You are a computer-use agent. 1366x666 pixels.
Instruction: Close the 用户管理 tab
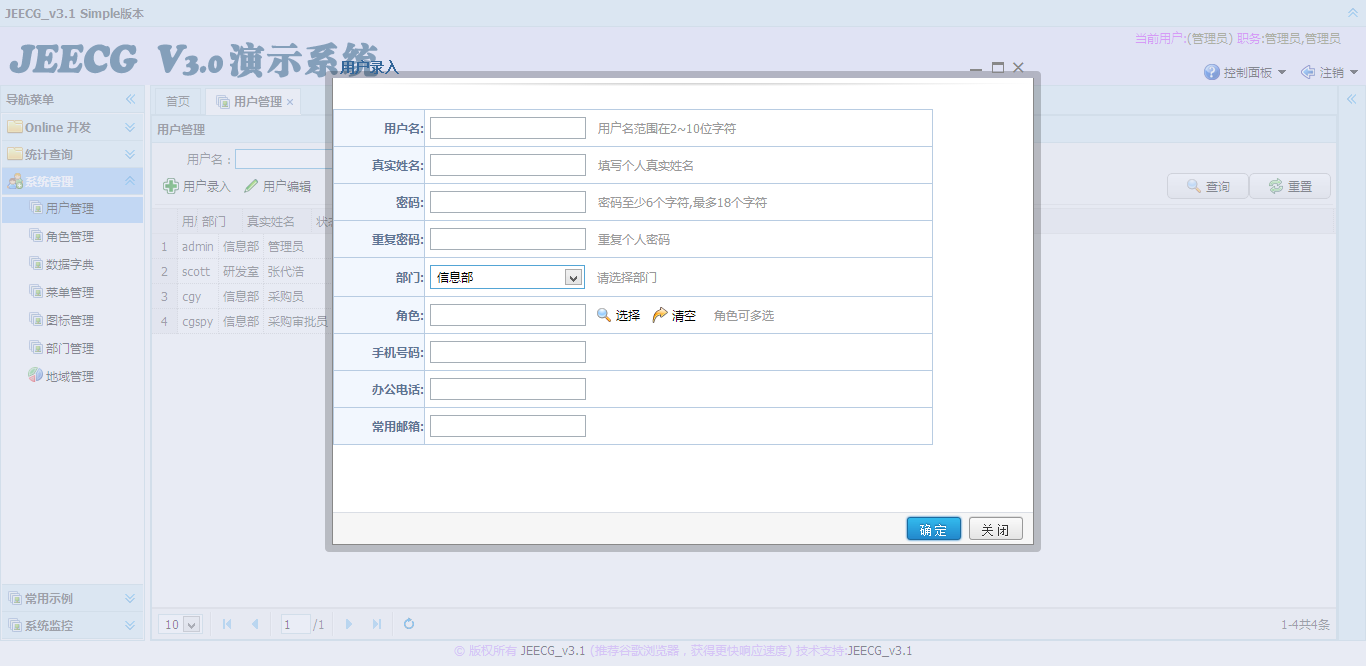click(290, 102)
